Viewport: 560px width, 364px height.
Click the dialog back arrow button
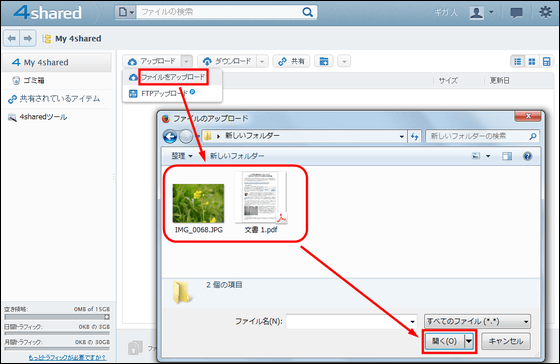[170, 136]
